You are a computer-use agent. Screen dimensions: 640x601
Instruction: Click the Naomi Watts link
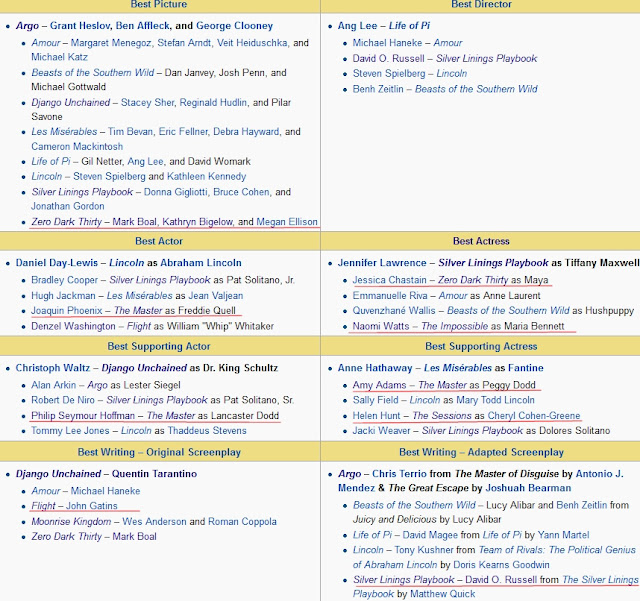[381, 326]
